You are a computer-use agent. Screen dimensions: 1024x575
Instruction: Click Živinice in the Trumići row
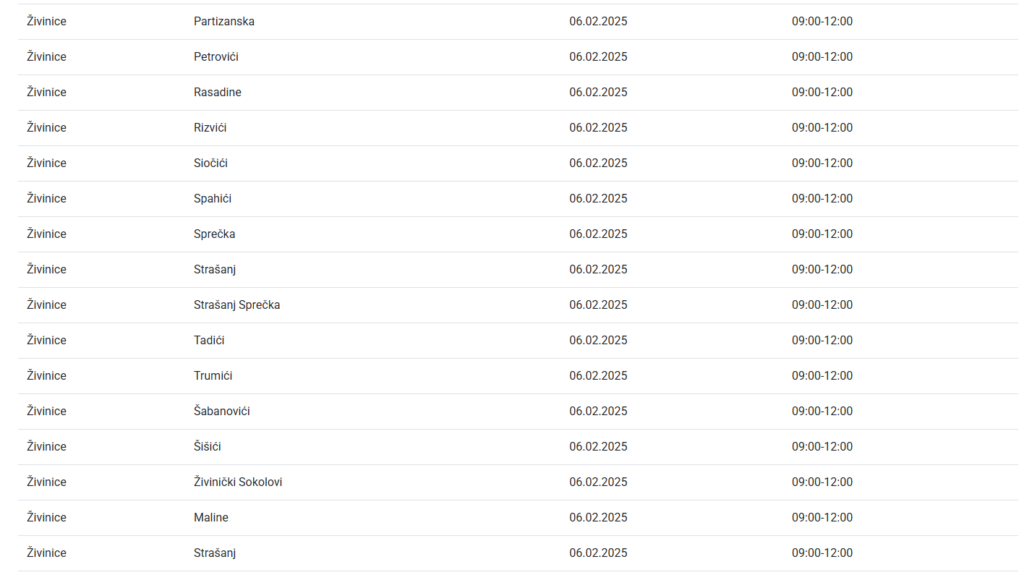point(47,376)
